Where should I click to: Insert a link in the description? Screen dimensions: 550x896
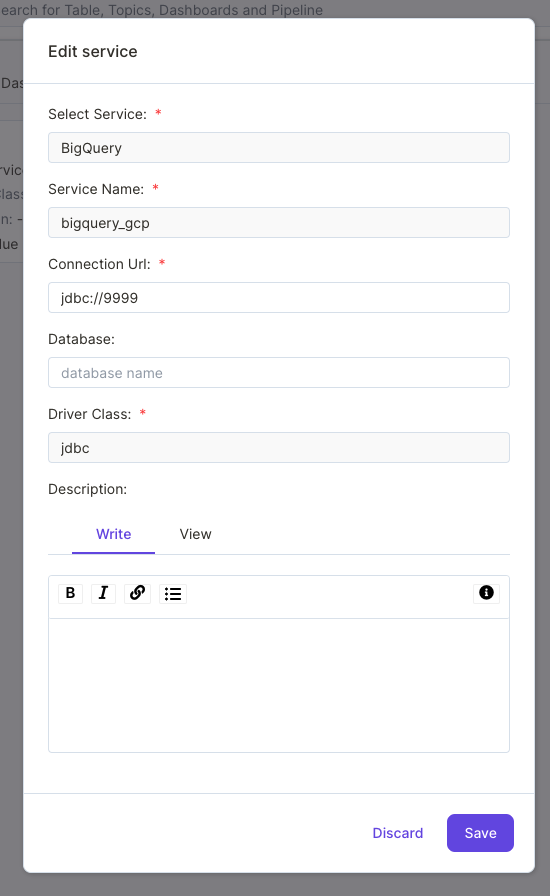137,593
